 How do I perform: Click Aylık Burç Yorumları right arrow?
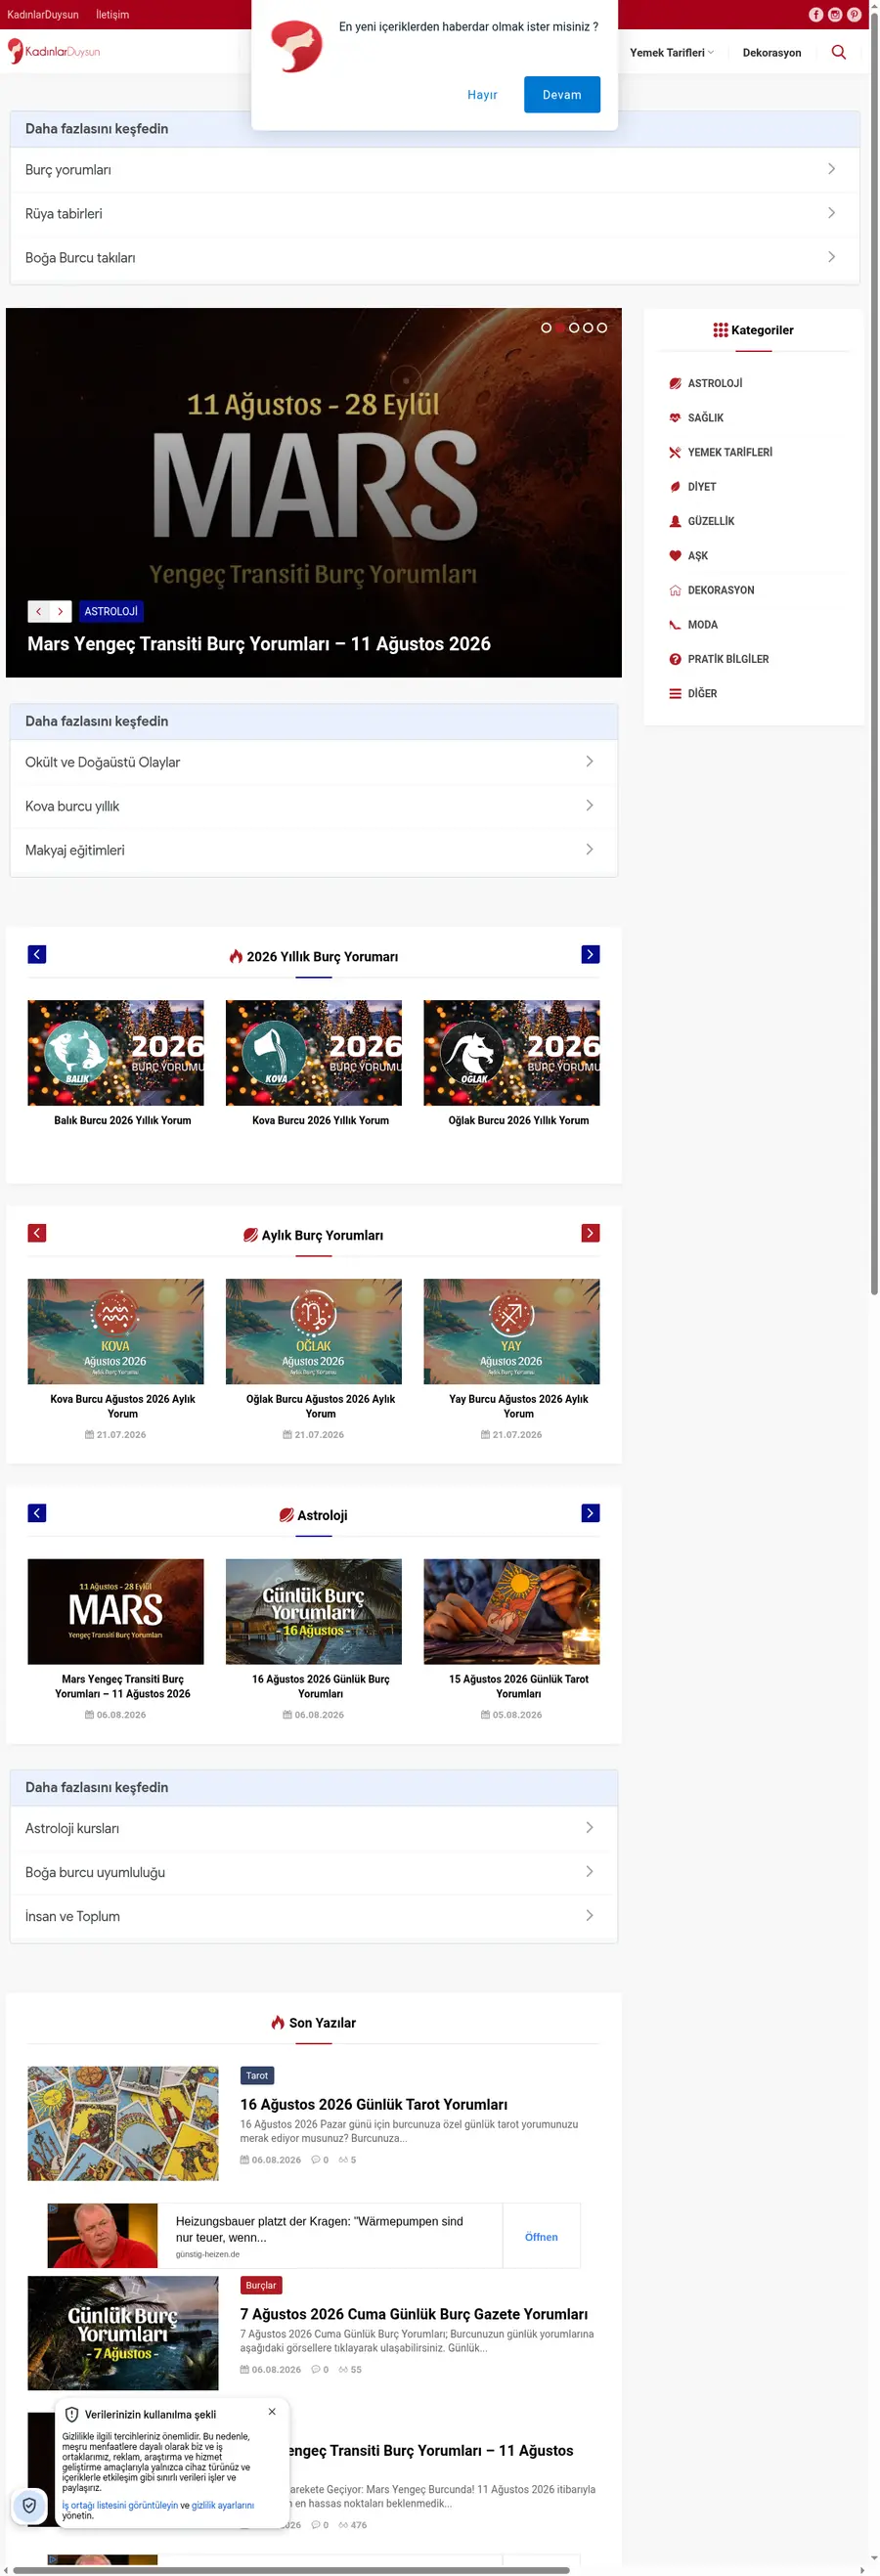(x=590, y=1232)
